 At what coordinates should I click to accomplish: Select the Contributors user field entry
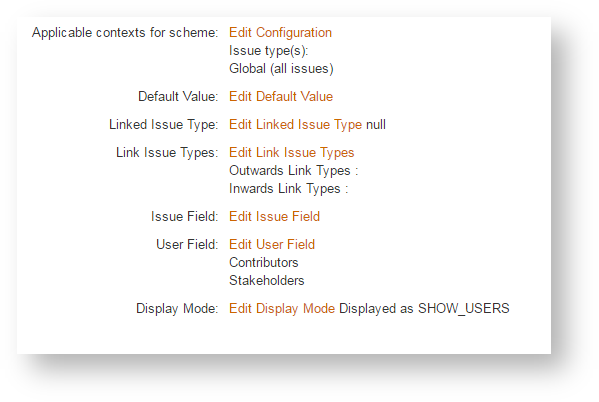[x=264, y=263]
